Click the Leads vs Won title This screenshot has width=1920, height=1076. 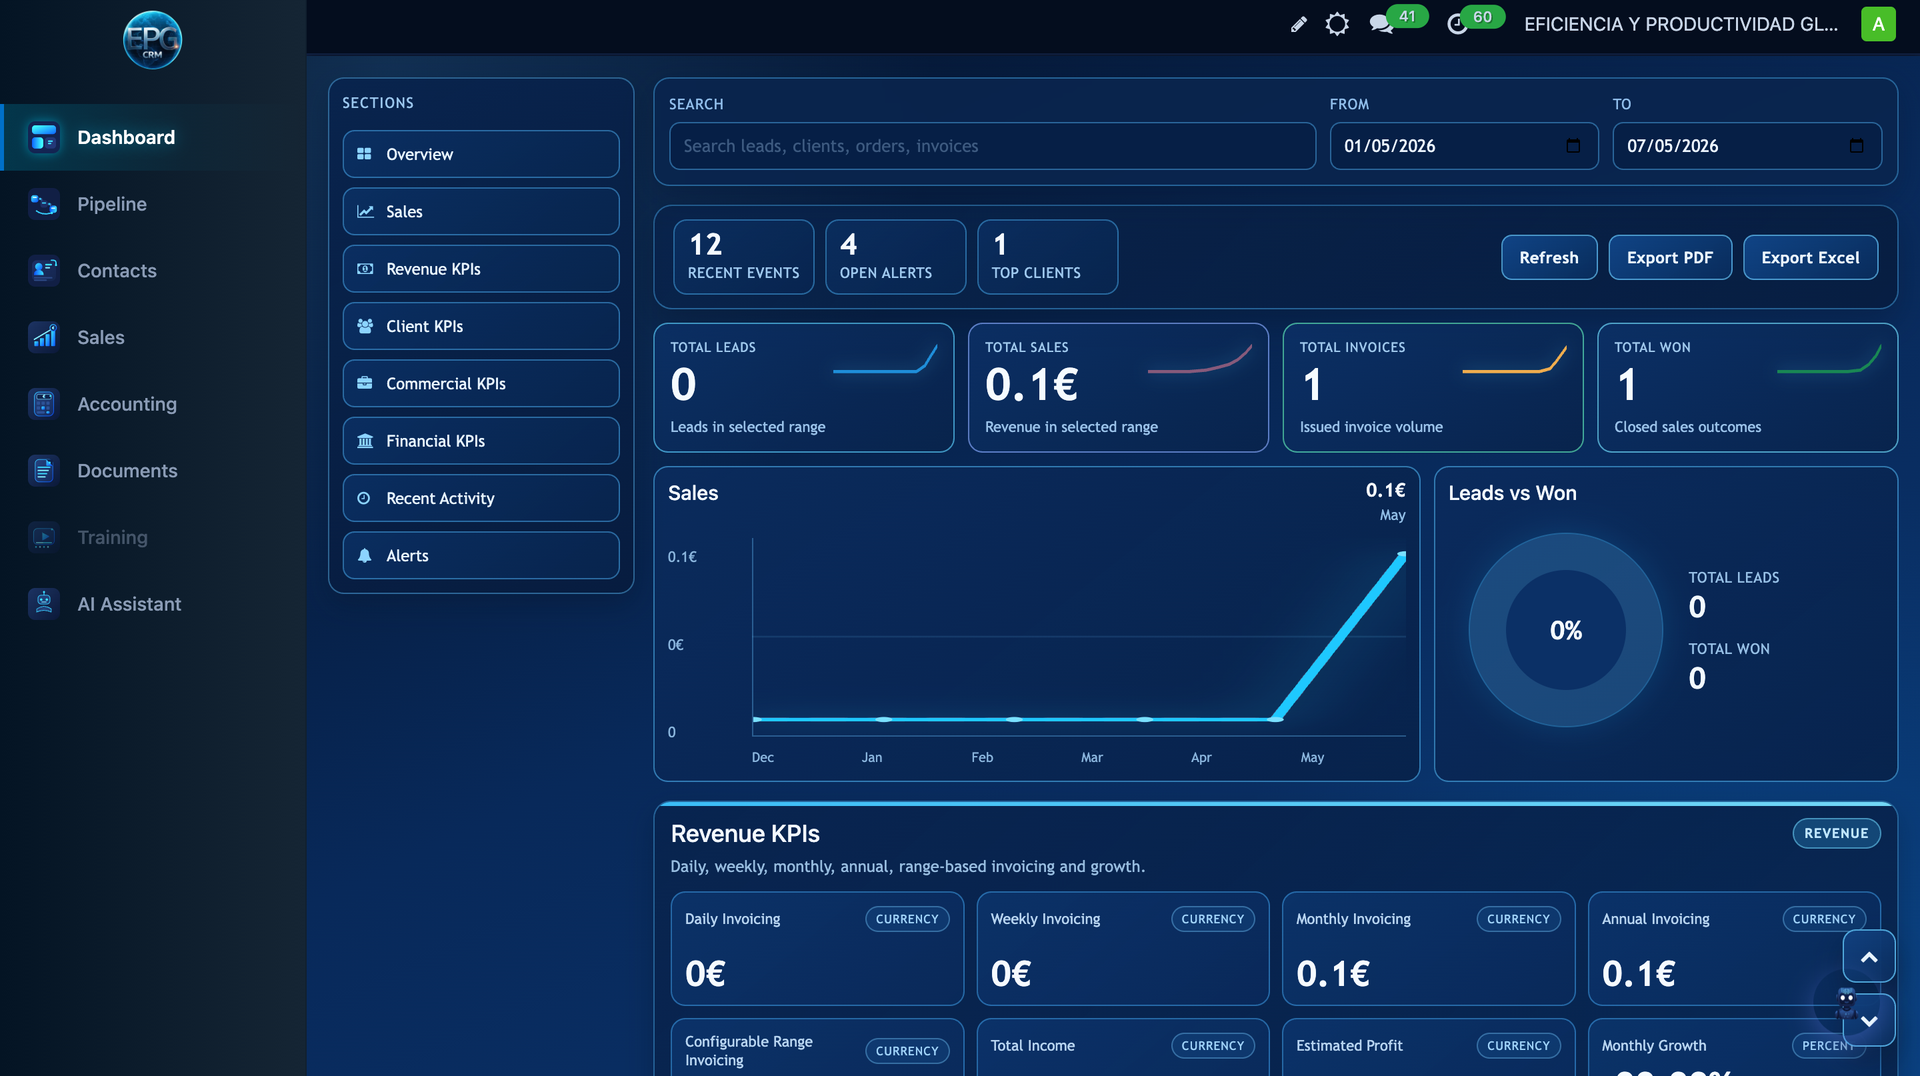[1512, 493]
